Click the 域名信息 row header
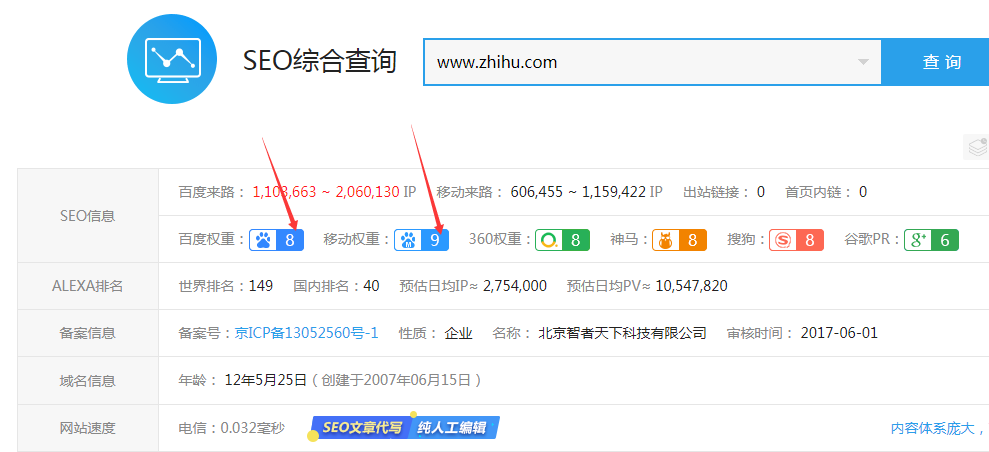Screen dimensions: 989x452 coord(88,381)
